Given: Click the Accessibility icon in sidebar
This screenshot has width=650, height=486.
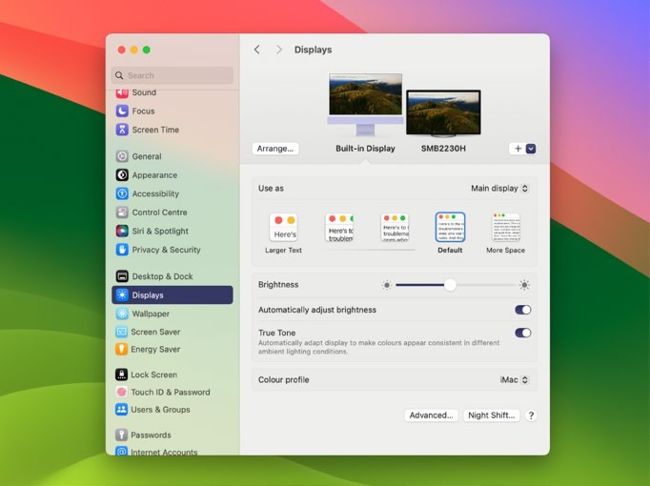Looking at the screenshot, I should (122, 194).
